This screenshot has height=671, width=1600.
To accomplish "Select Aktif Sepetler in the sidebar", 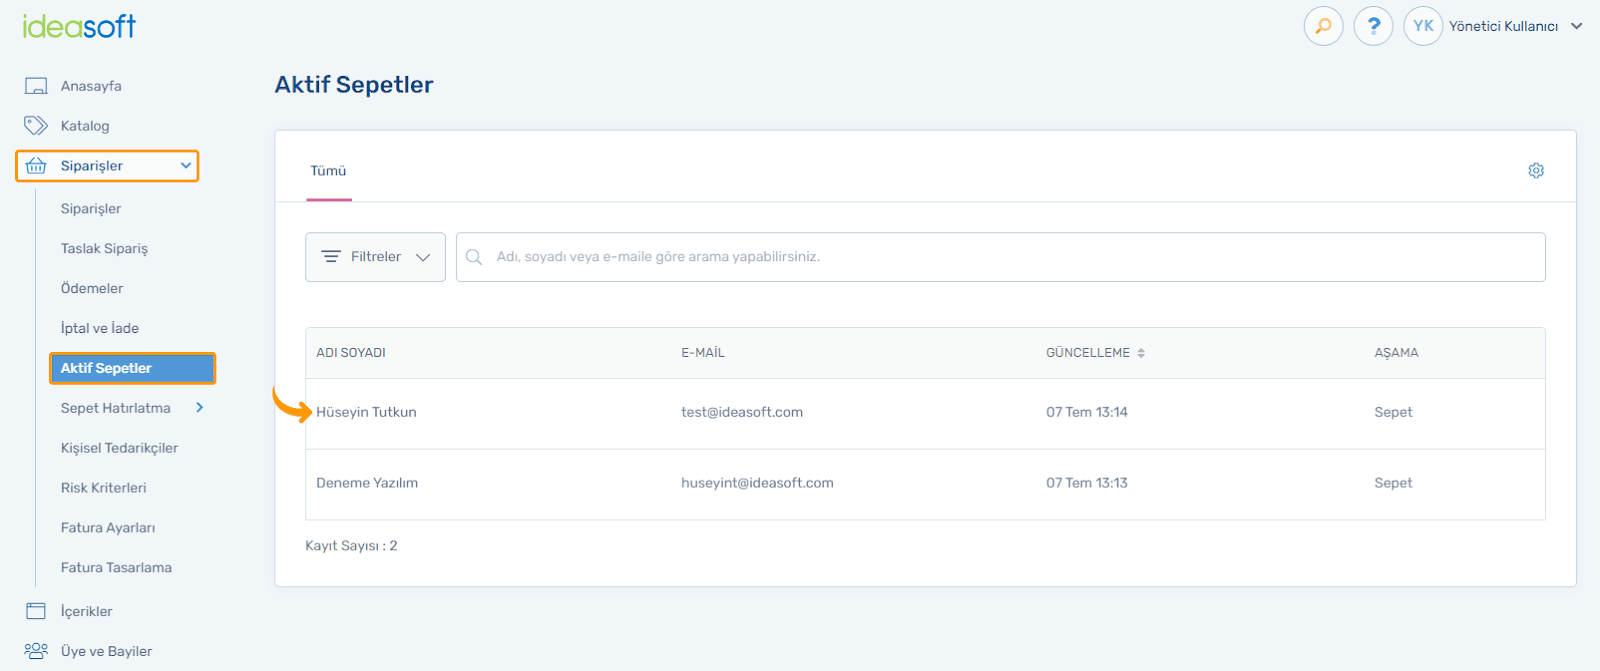I will [x=132, y=368].
